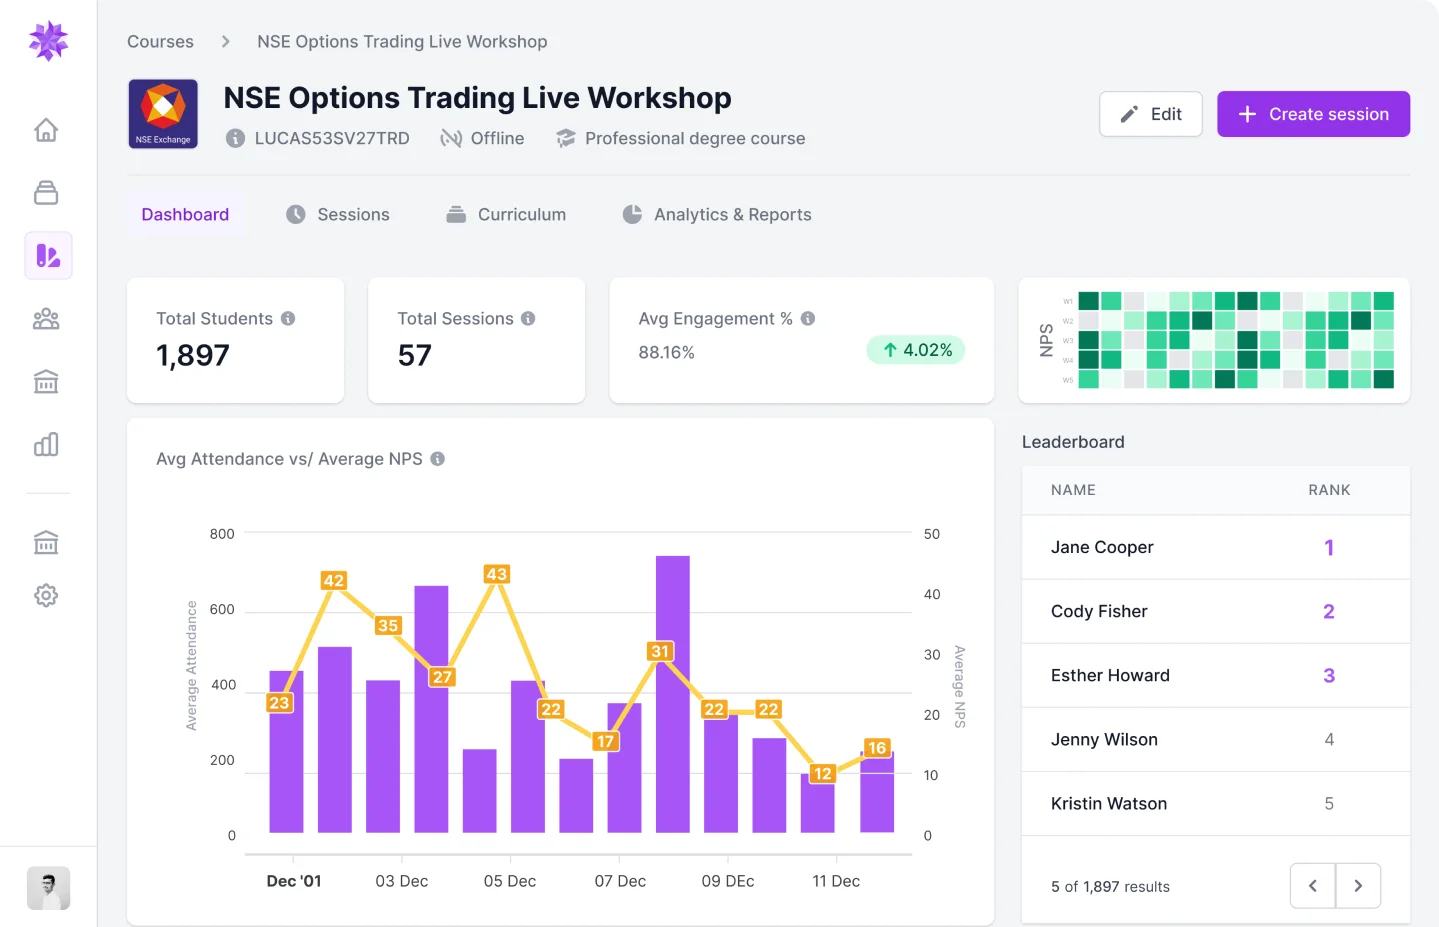Open the briefcase icon in sidebar
Viewport: 1439px width, 927px height.
(x=46, y=193)
